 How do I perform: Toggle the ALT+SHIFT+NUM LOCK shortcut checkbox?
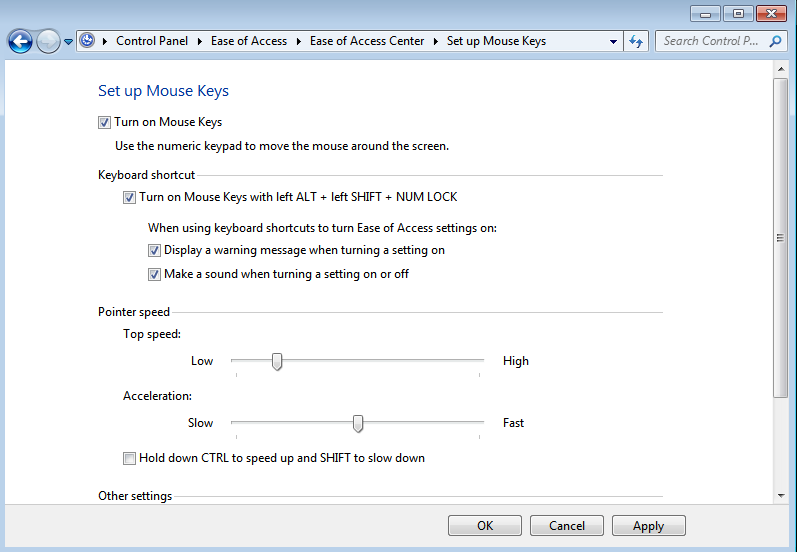coord(129,197)
